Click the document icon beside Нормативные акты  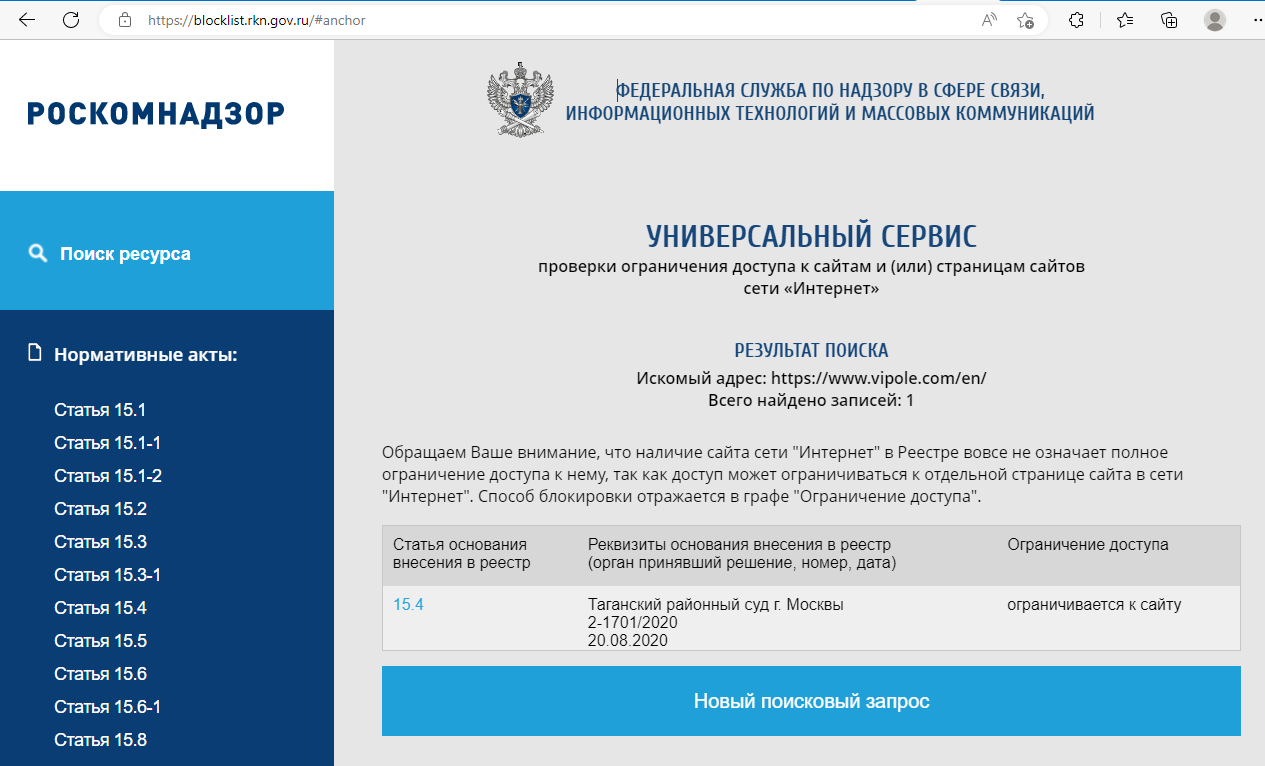point(36,352)
